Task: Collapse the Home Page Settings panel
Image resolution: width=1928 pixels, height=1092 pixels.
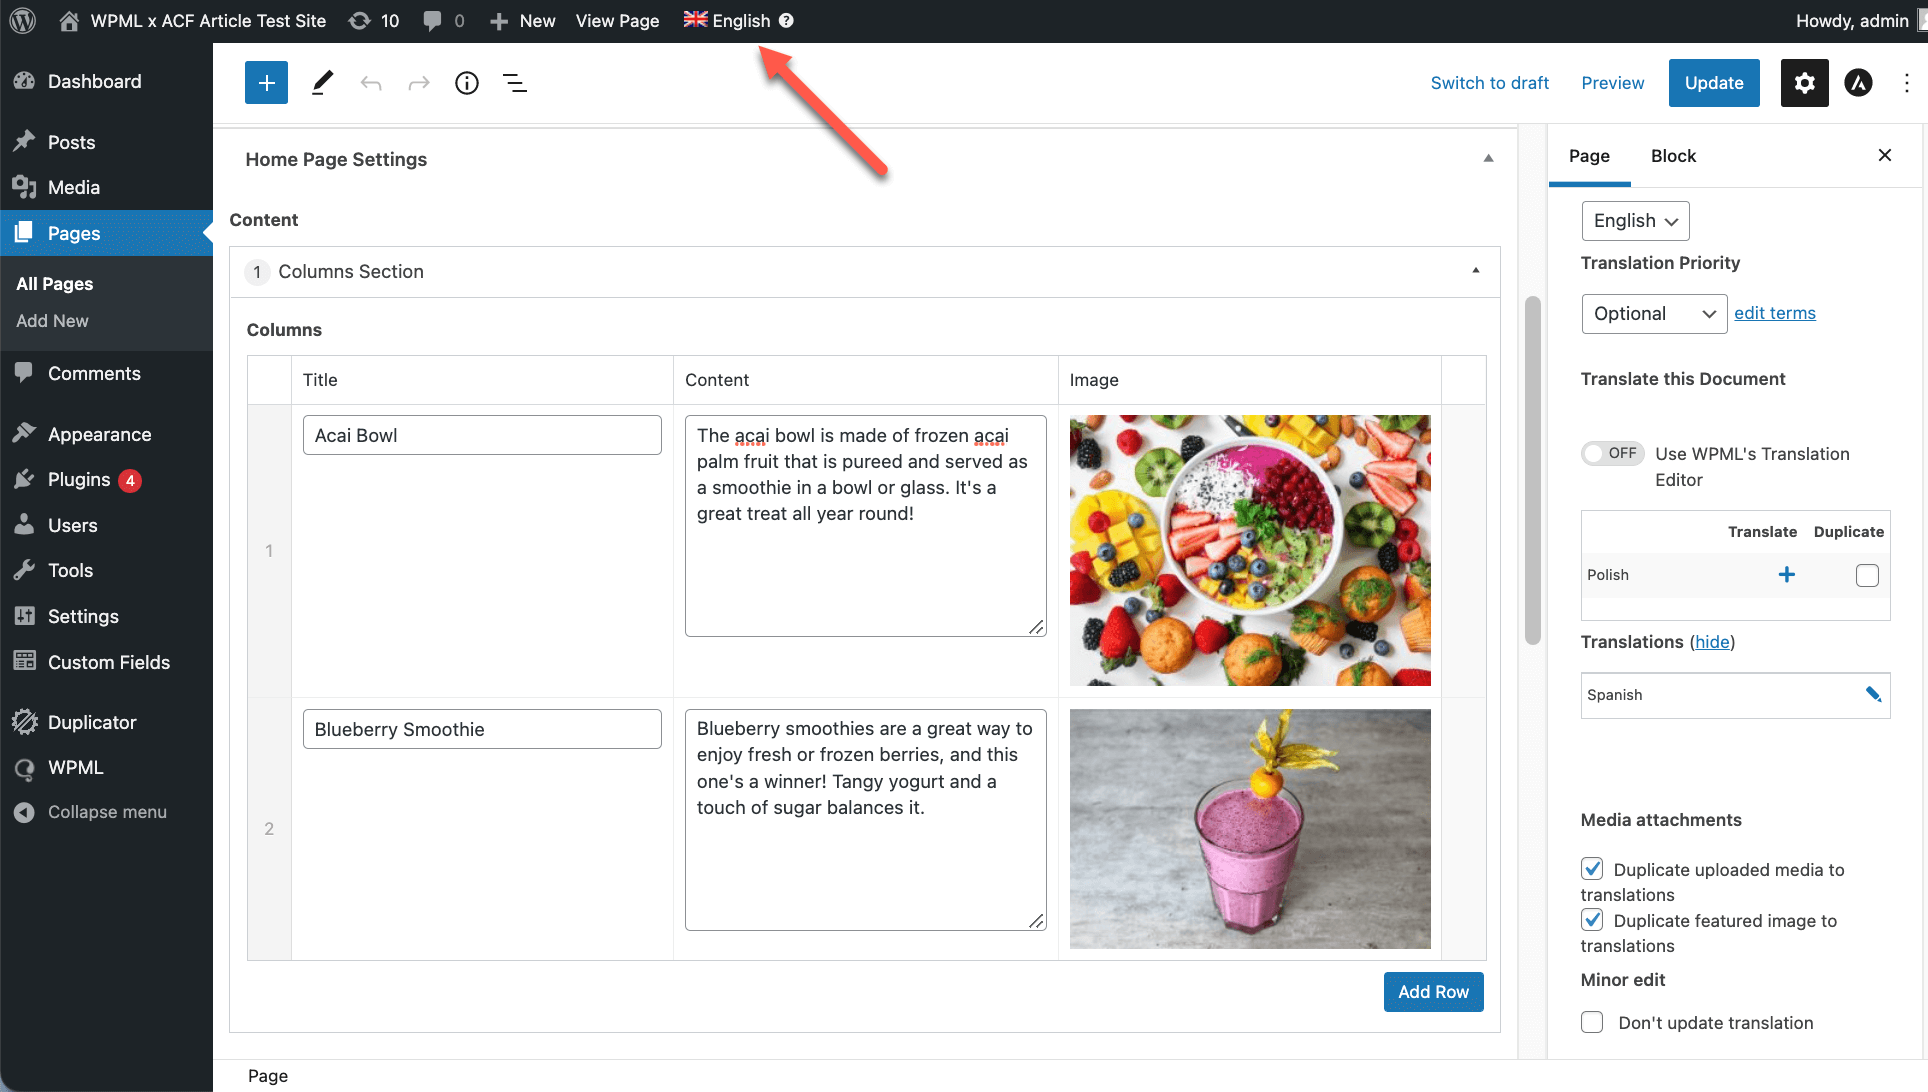Action: [x=1488, y=158]
